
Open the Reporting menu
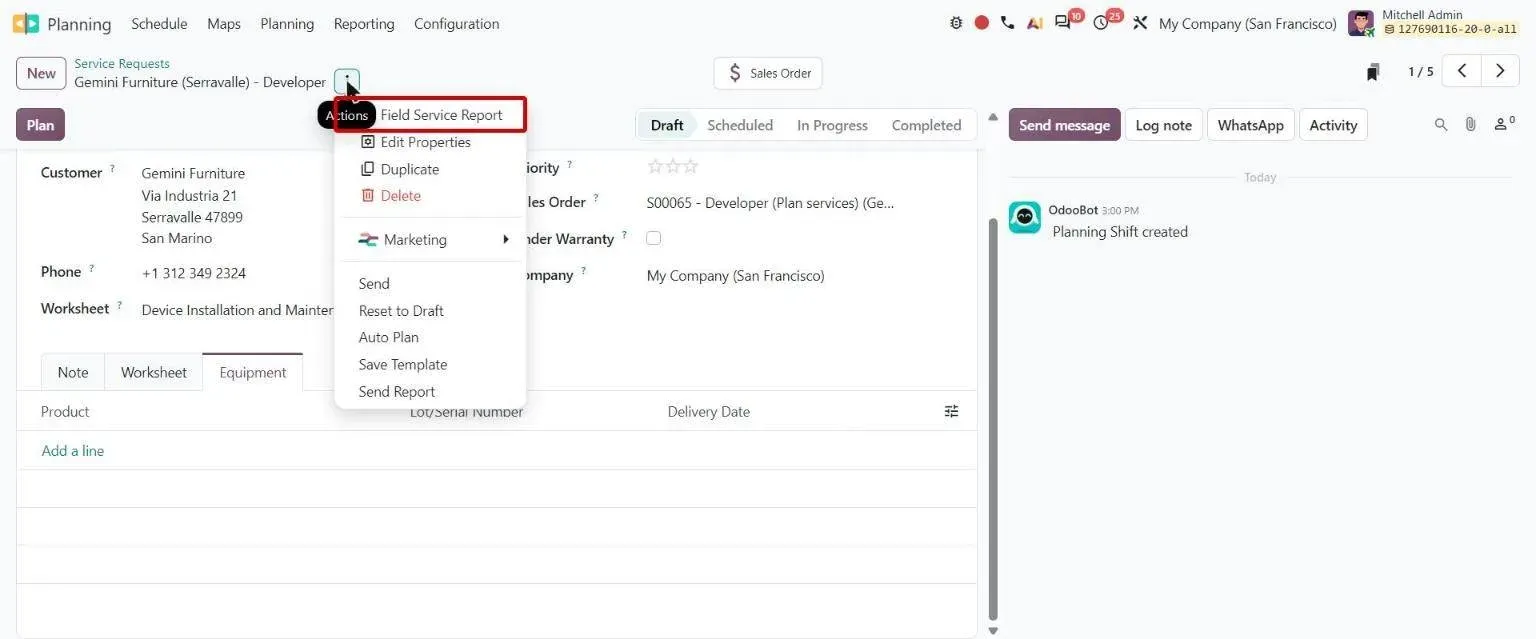click(364, 23)
